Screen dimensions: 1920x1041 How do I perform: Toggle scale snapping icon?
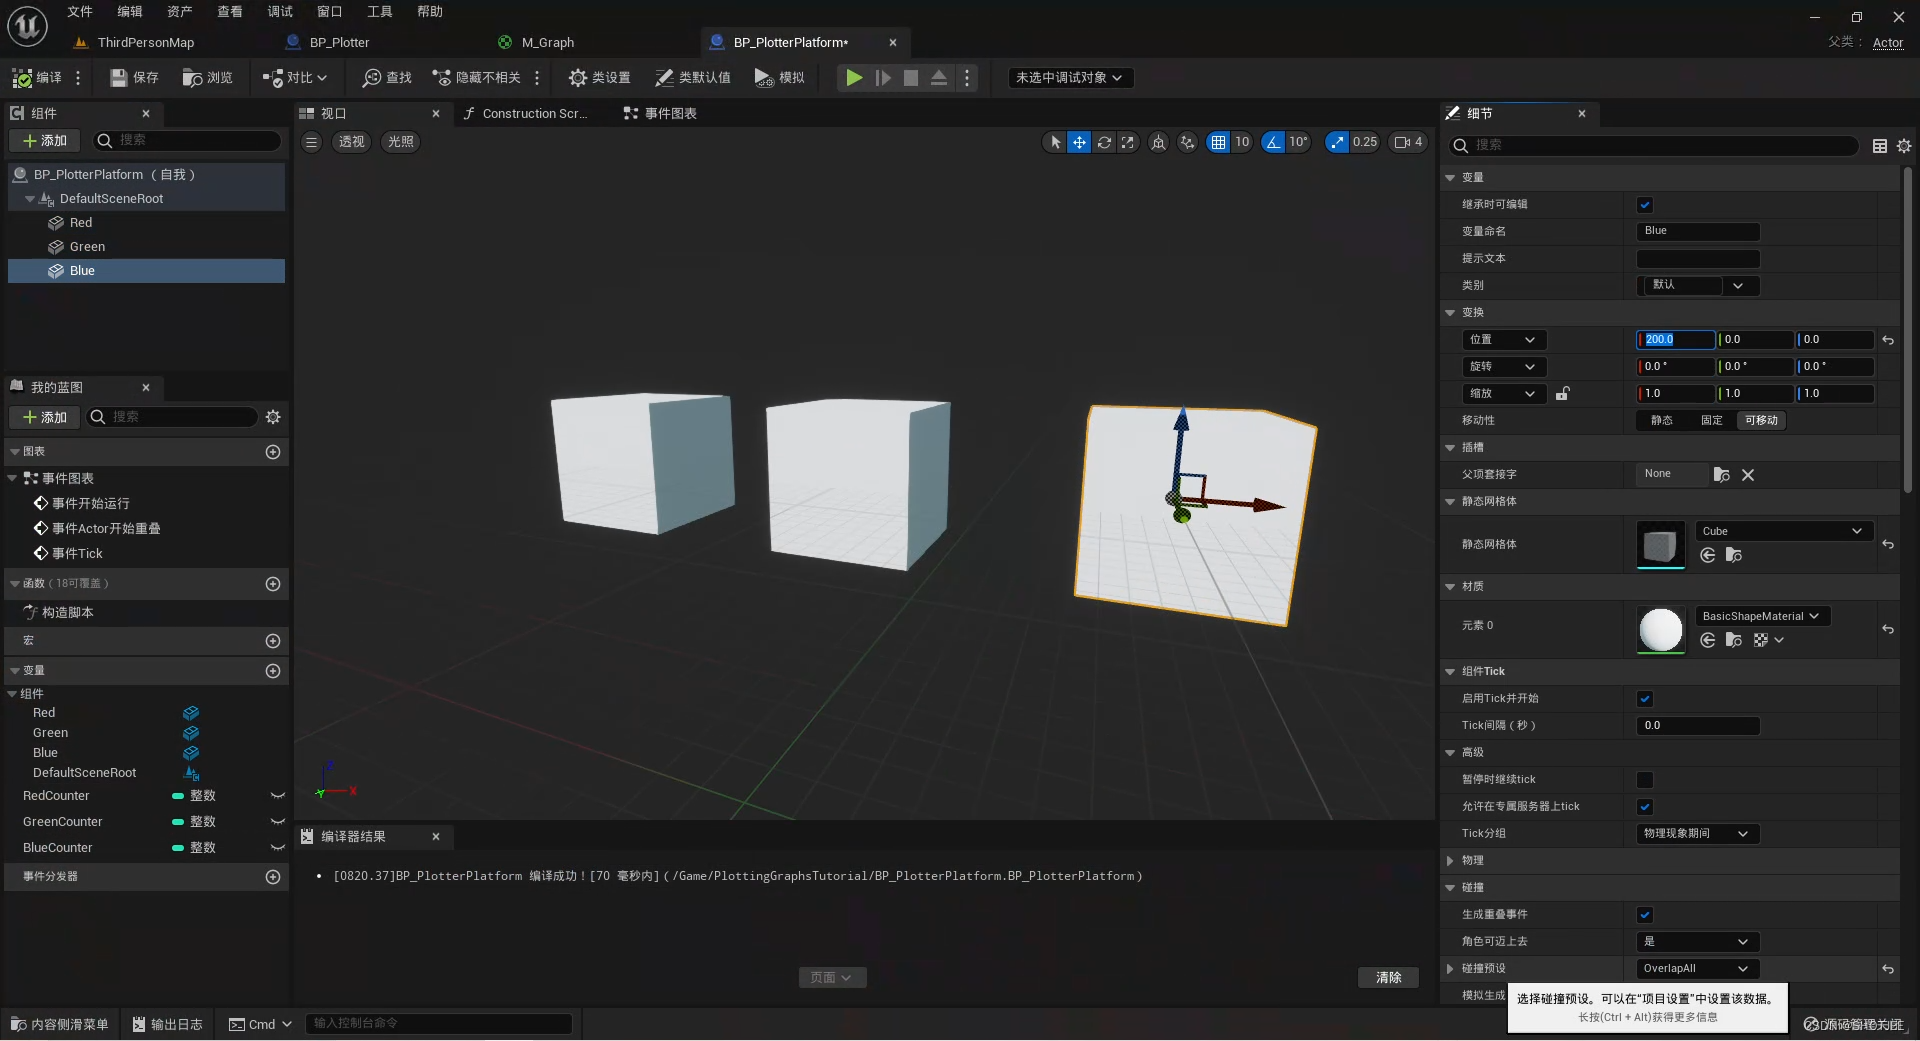pyautogui.click(x=1337, y=142)
